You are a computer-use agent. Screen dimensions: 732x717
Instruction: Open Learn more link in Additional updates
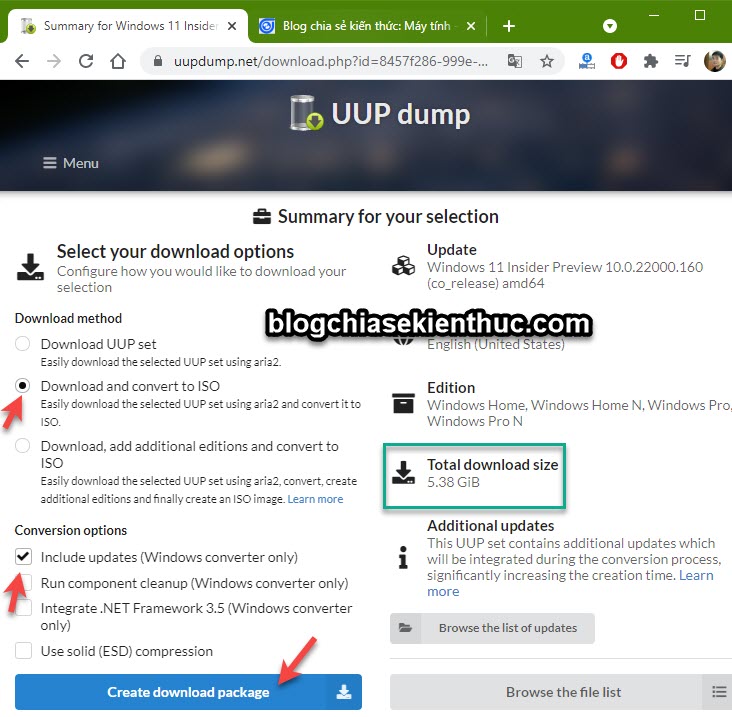pyautogui.click(x=570, y=583)
